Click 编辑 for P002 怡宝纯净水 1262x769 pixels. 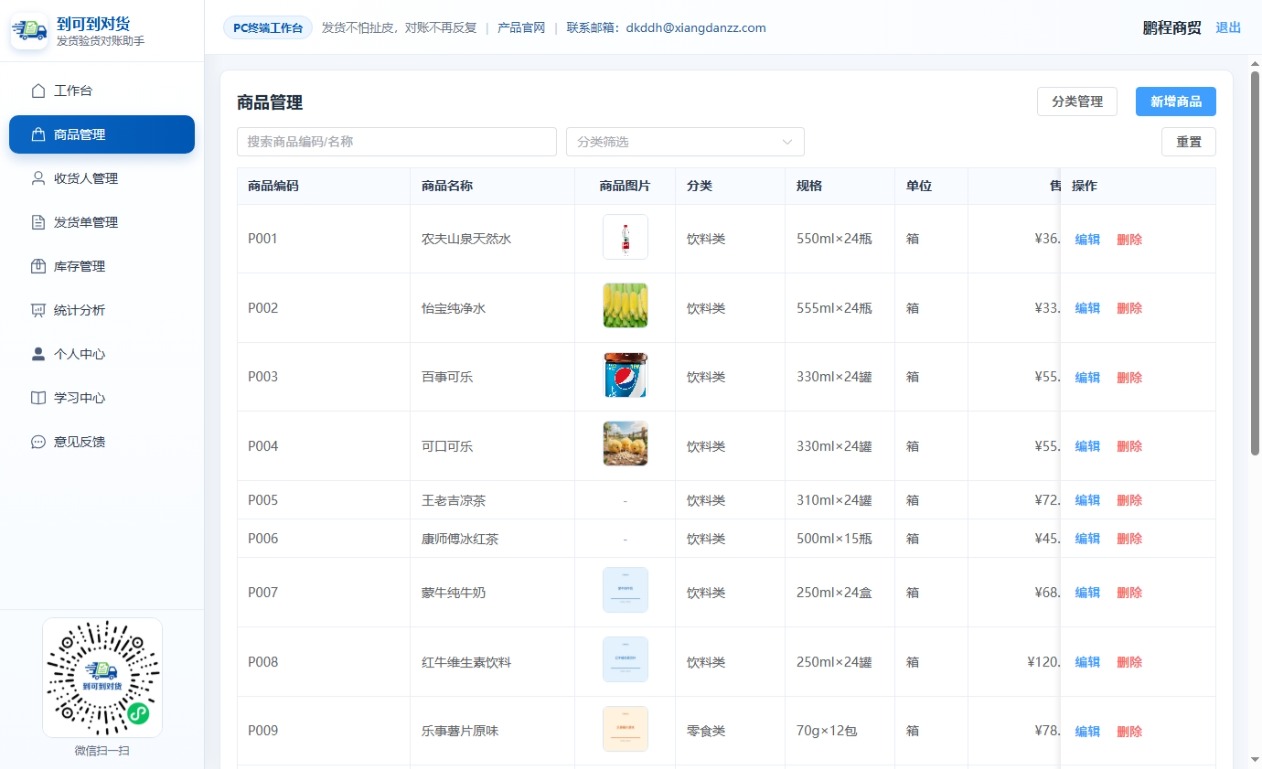1087,308
